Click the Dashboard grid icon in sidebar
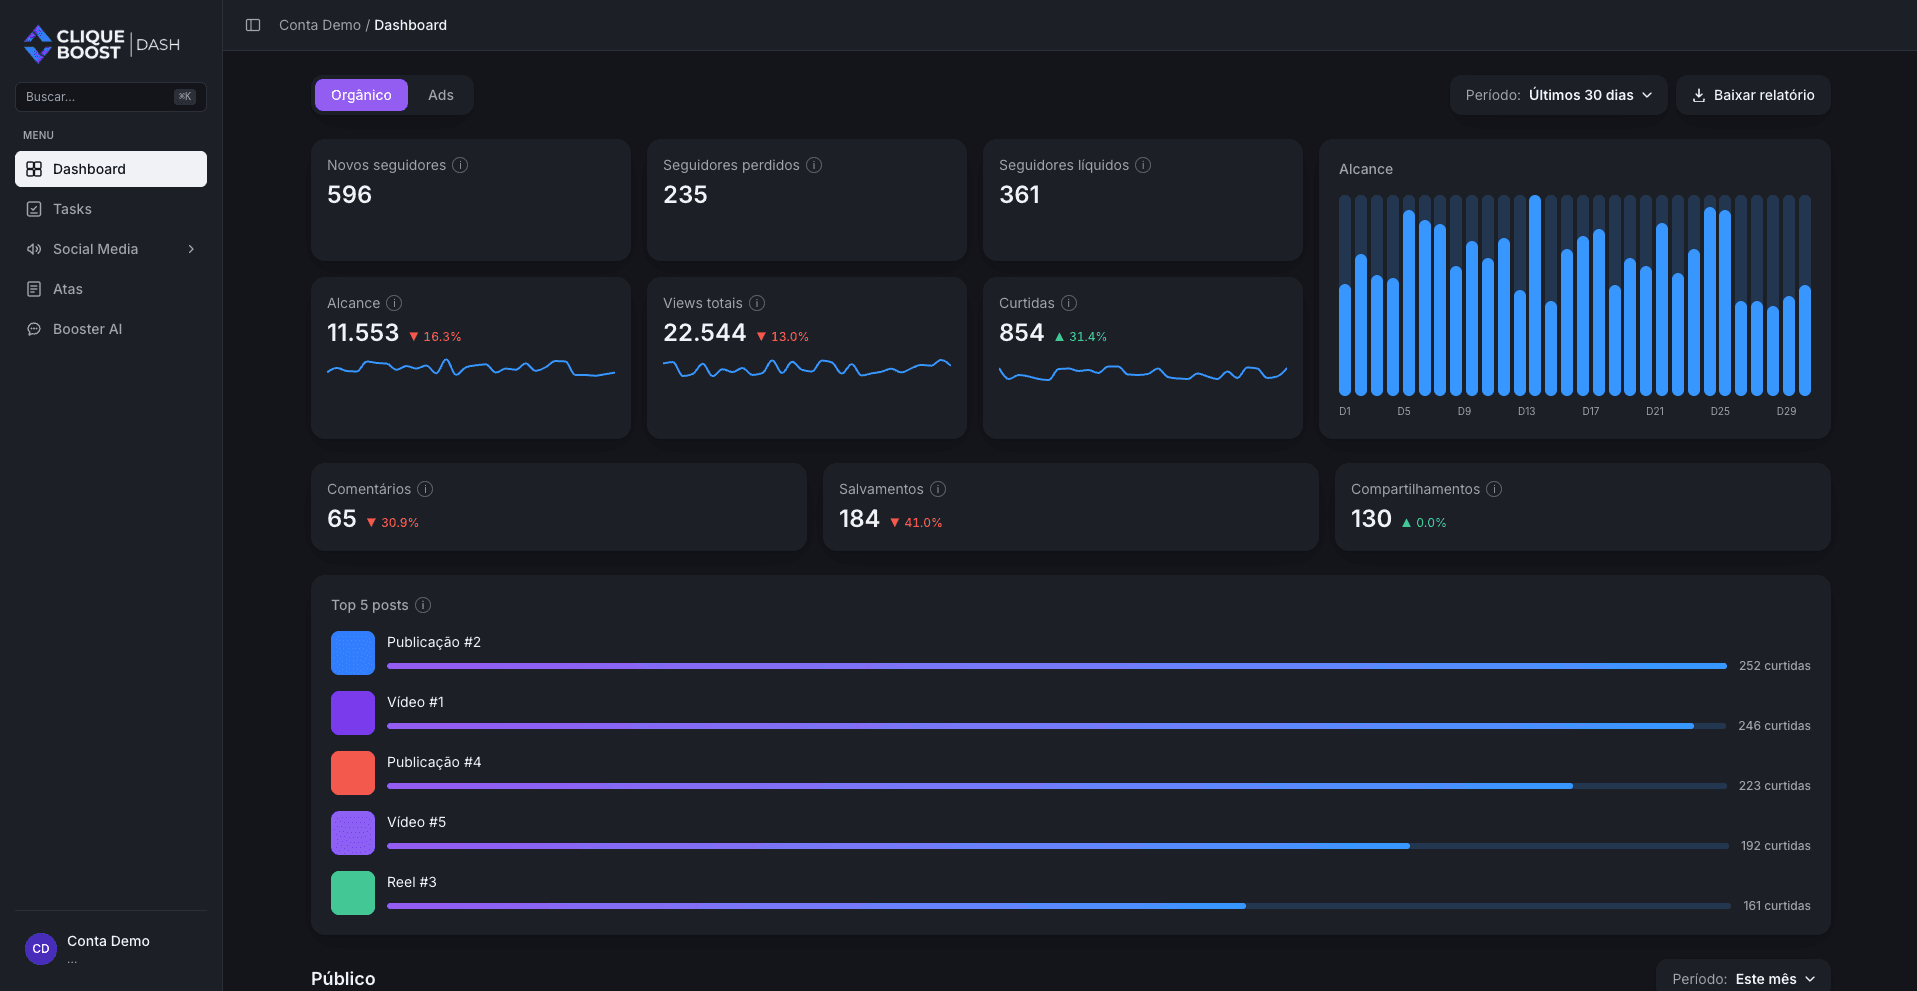 click(34, 169)
